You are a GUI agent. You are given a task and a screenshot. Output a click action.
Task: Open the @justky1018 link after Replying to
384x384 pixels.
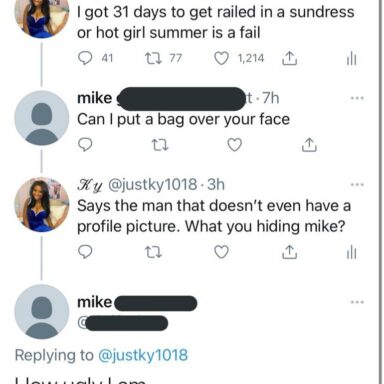click(143, 355)
